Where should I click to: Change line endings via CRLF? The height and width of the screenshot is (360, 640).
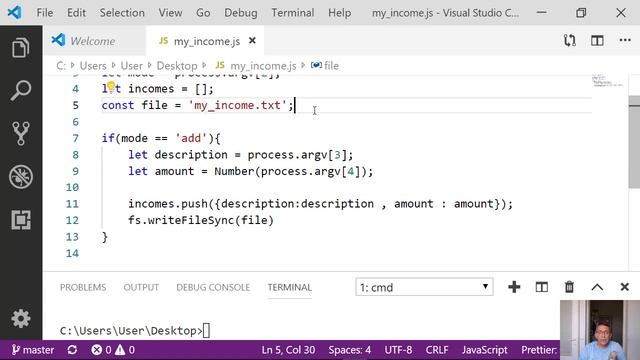(x=437, y=350)
